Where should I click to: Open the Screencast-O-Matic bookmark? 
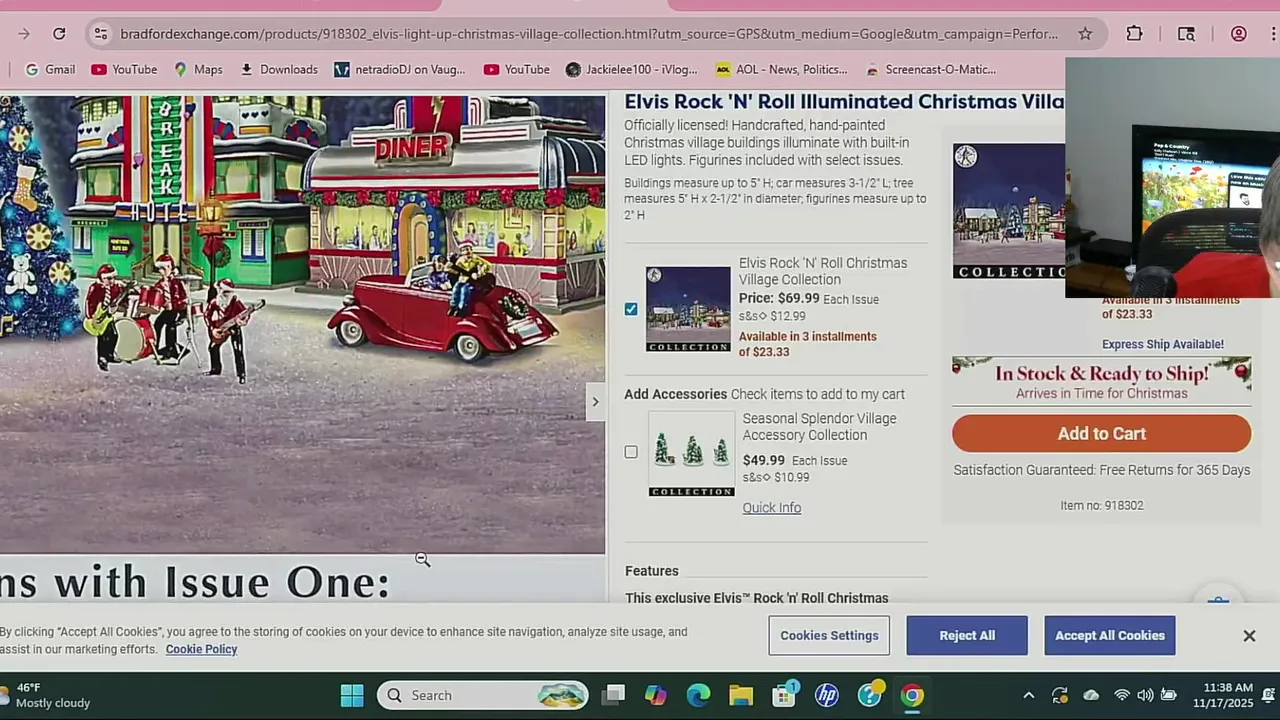[x=931, y=69]
